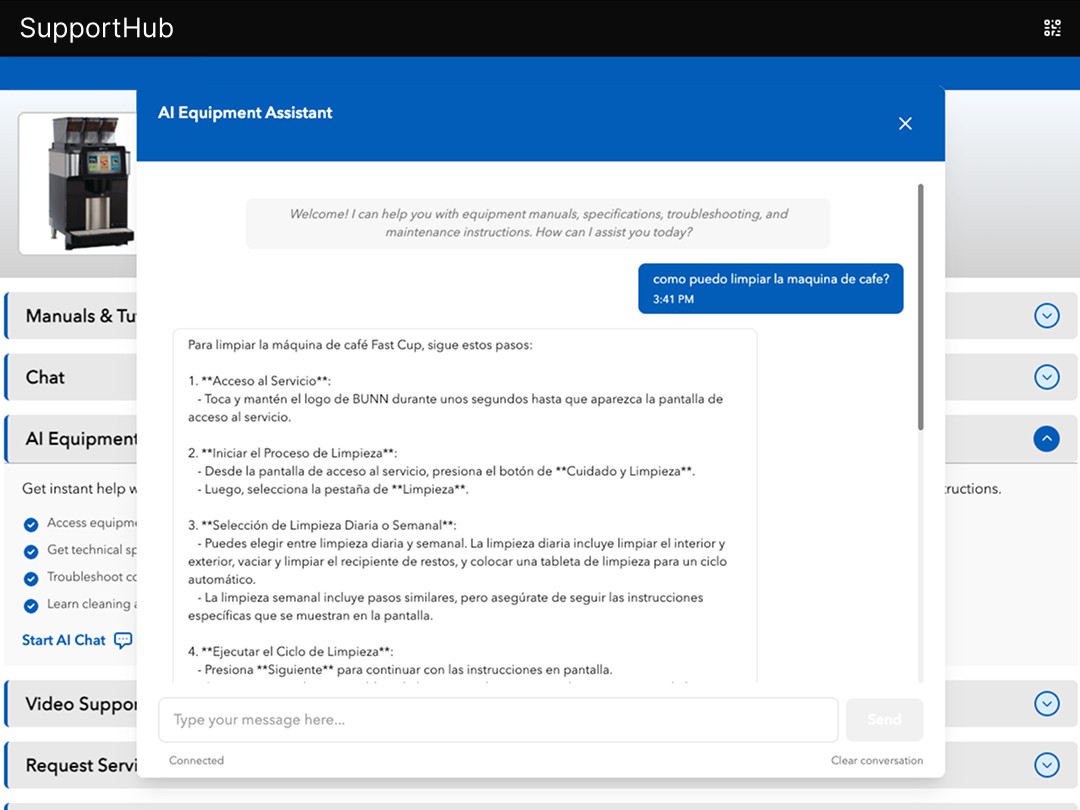Click the checkmark icon next to Learn cleaning
Viewport: 1080px width, 810px height.
(x=31, y=605)
